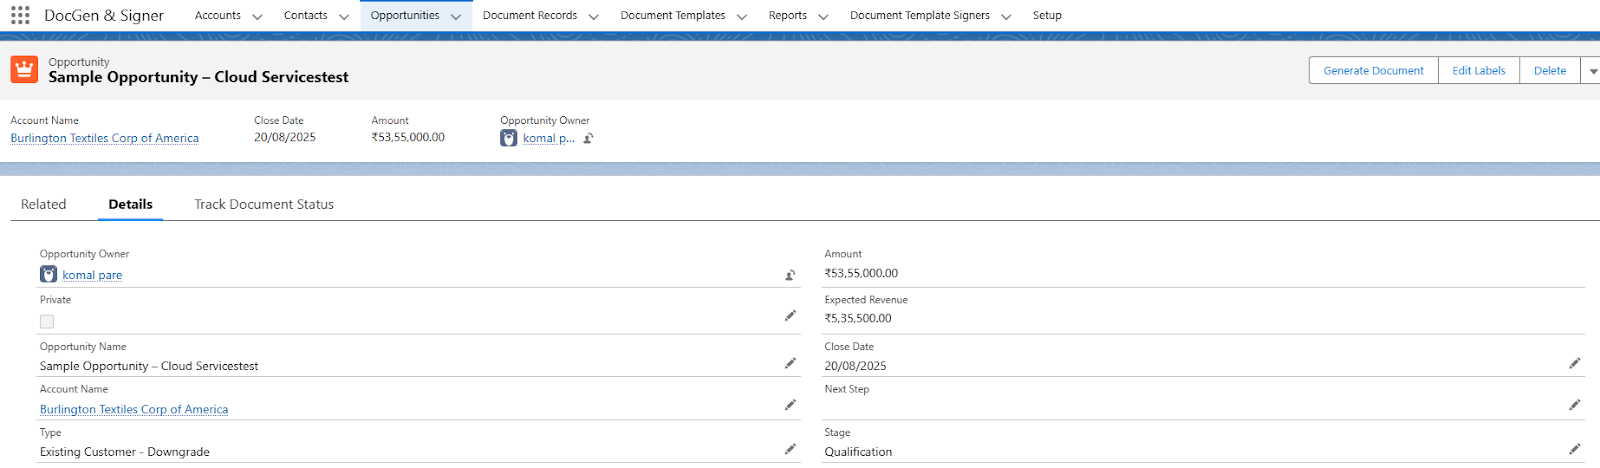1600x468 pixels.
Task: Switch to the Related tab
Action: click(x=44, y=204)
